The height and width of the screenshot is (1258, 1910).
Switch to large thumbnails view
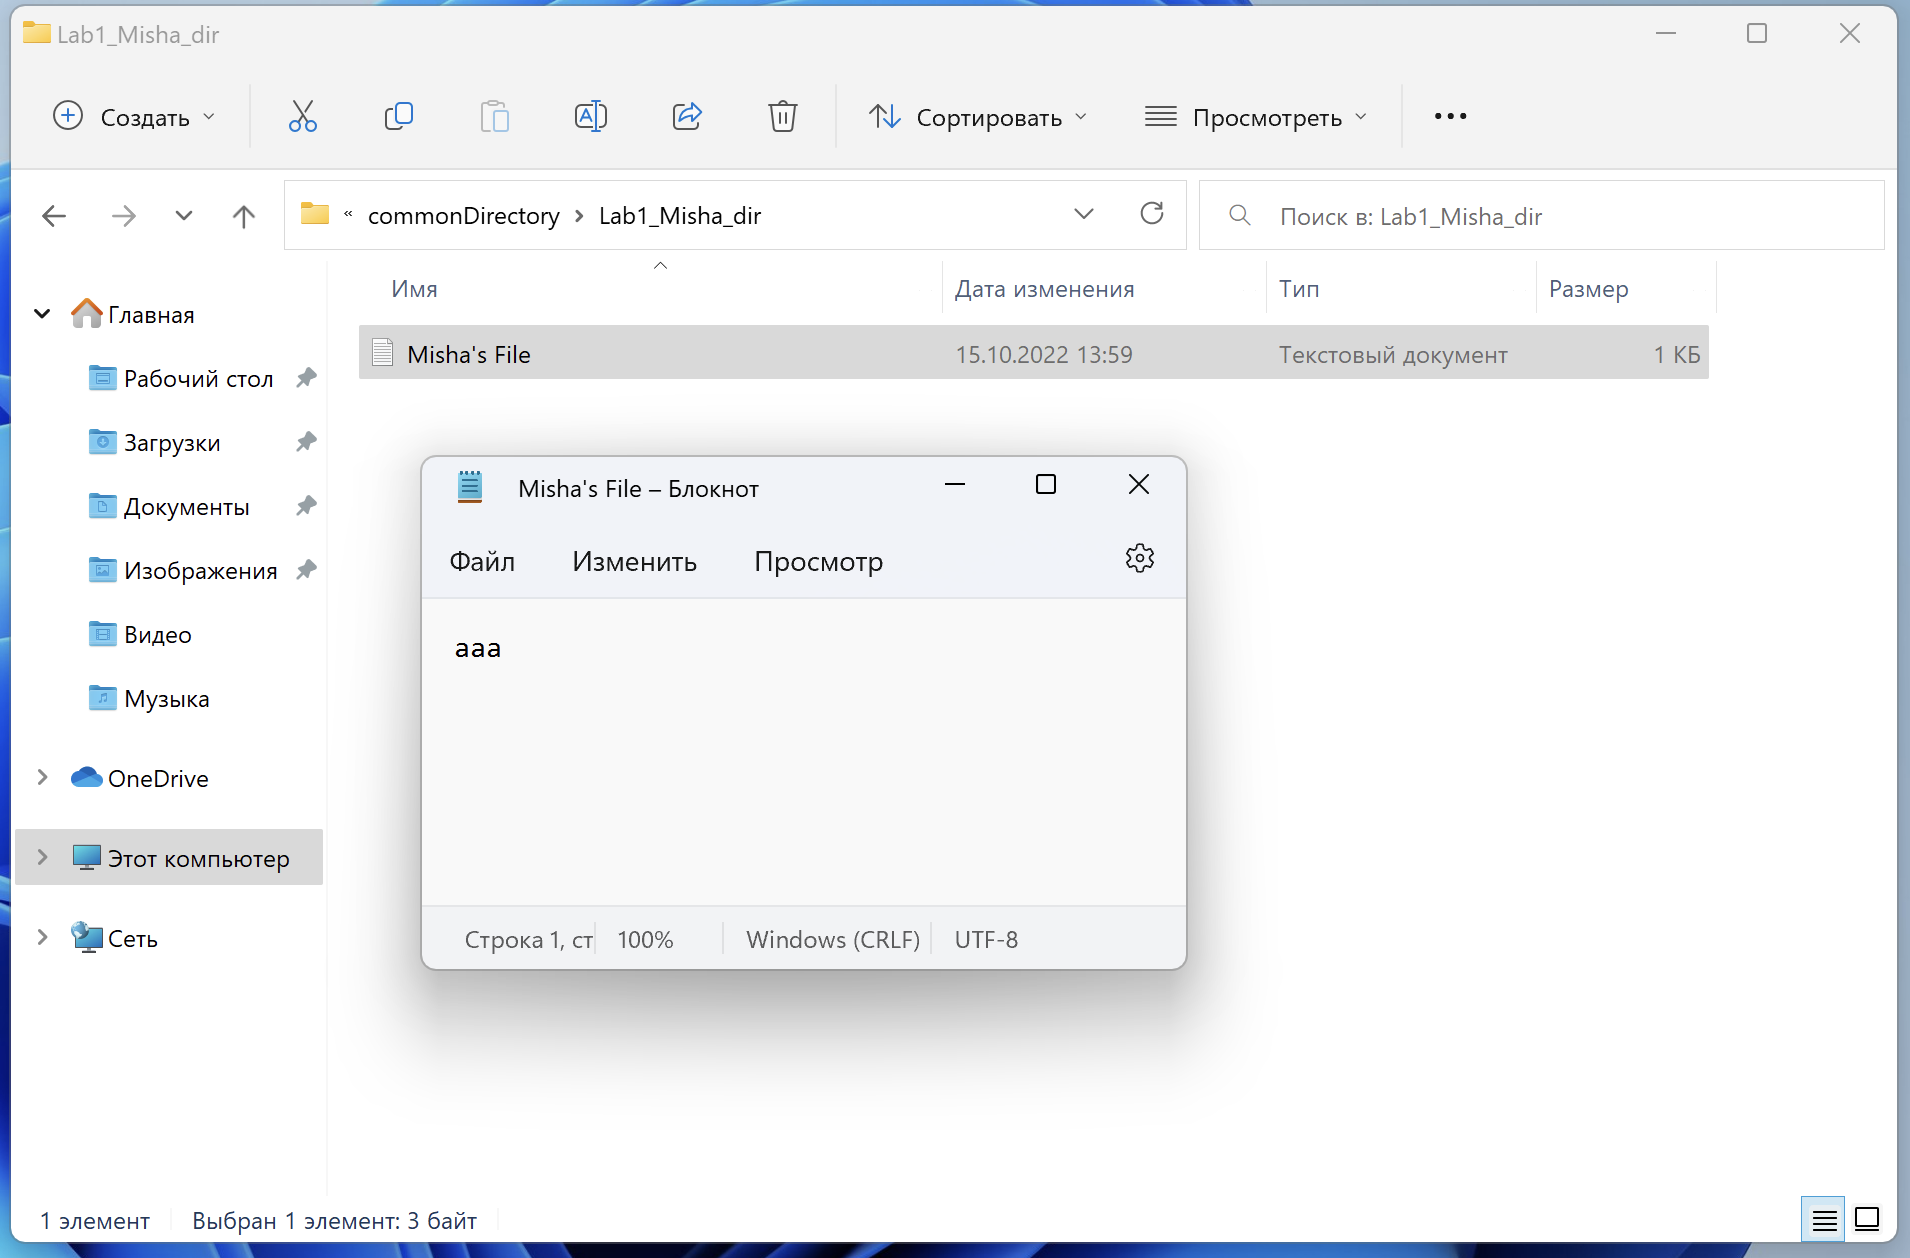click(1866, 1219)
